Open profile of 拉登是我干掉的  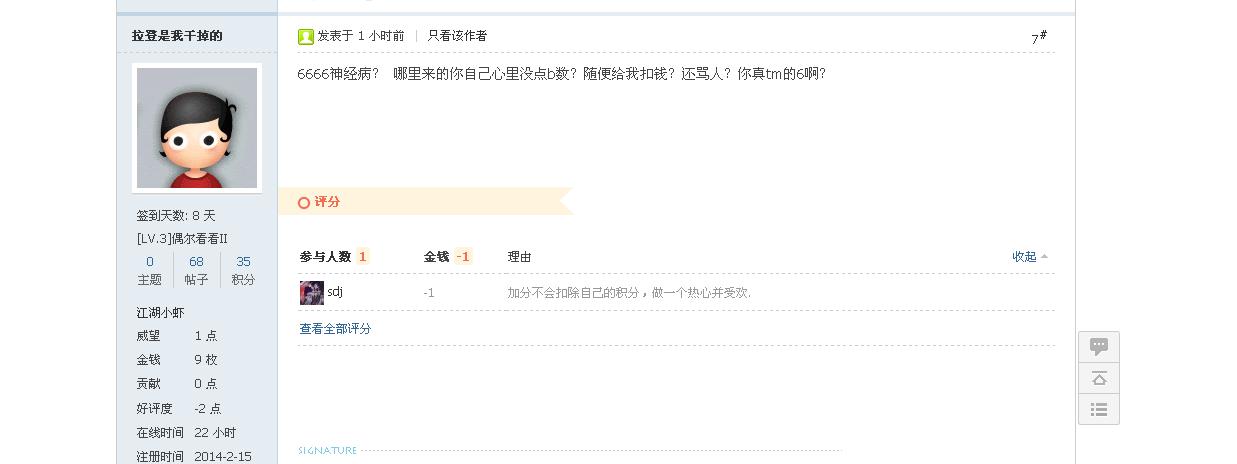(177, 36)
